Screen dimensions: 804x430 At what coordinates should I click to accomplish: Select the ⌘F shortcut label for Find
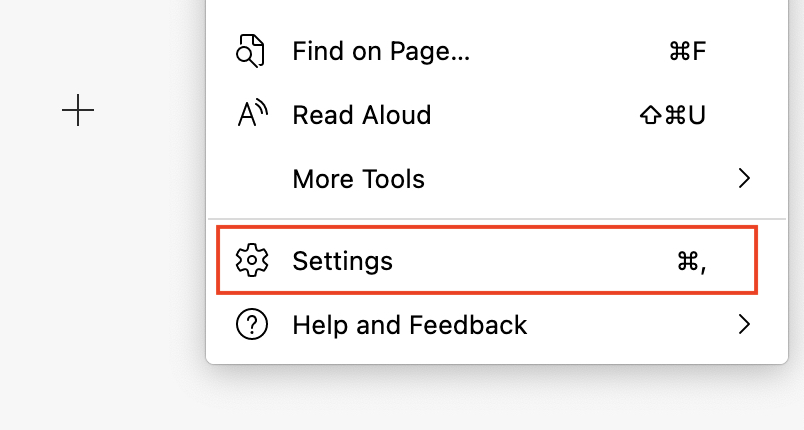pyautogui.click(x=688, y=51)
